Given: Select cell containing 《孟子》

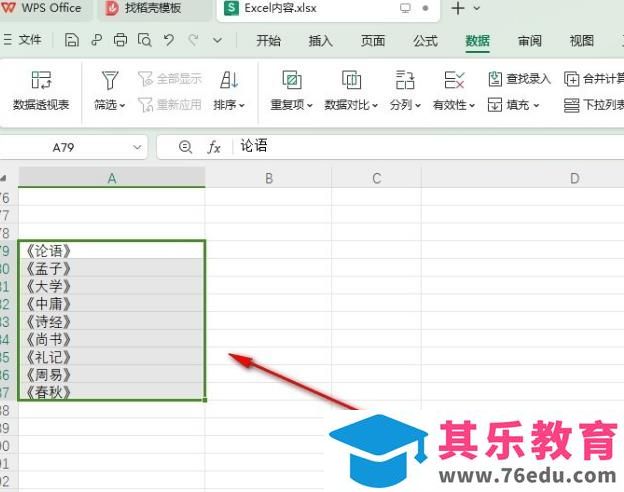Looking at the screenshot, I should pyautogui.click(x=112, y=268).
